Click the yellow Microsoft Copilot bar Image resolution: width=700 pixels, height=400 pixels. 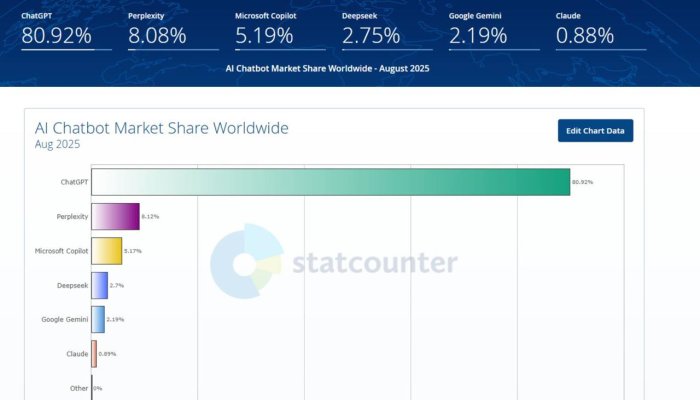(107, 251)
